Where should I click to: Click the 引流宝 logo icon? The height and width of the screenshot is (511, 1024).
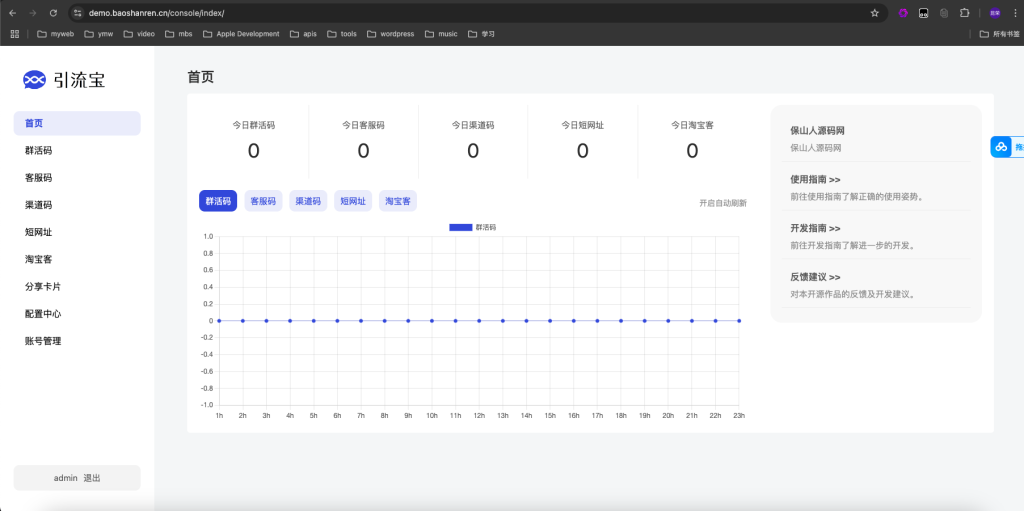pyautogui.click(x=35, y=80)
